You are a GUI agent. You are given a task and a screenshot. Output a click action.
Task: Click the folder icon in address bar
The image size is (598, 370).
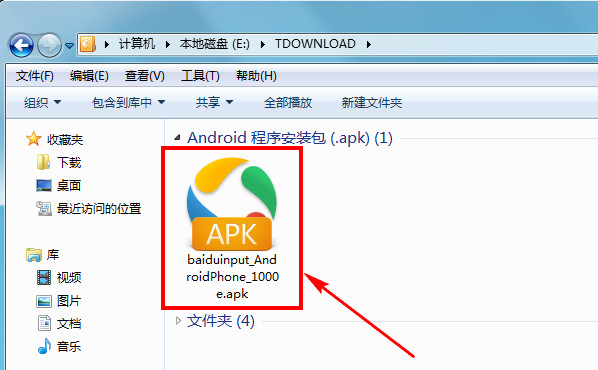[88, 44]
